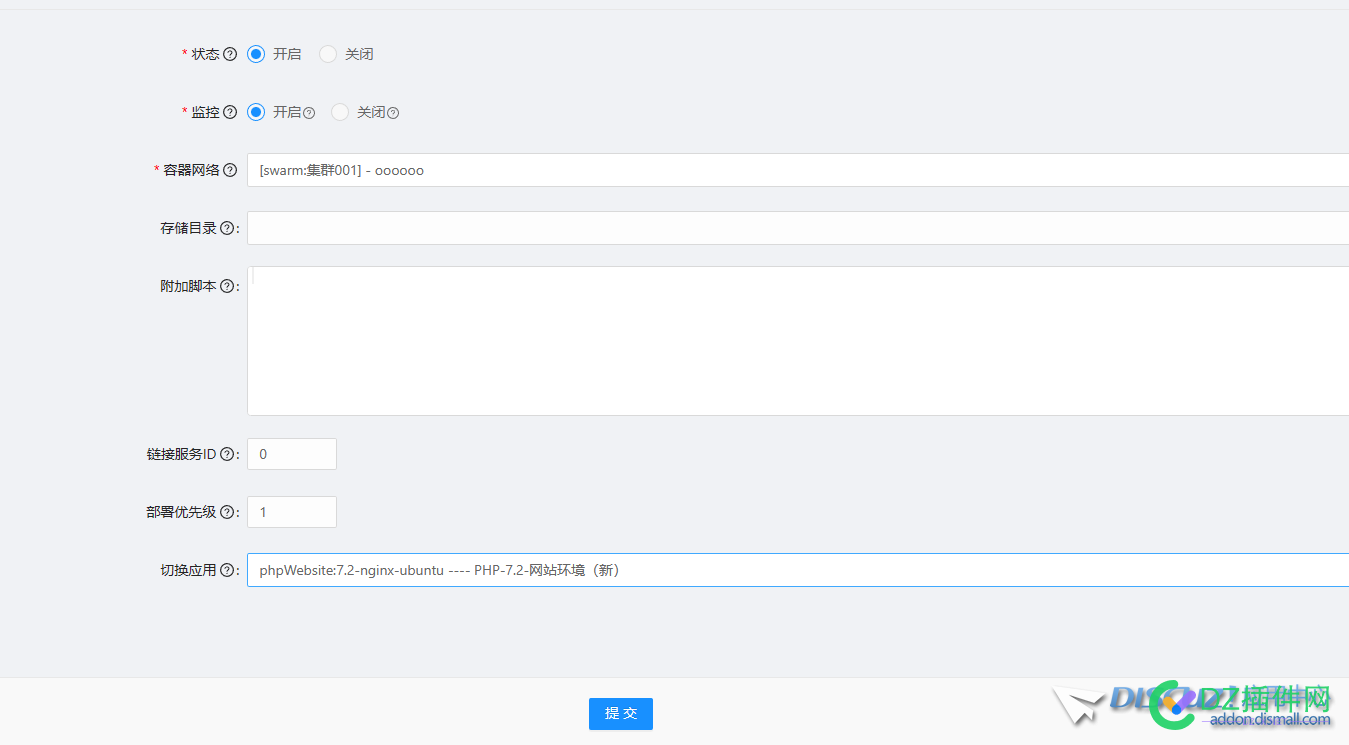This screenshot has height=745, width=1349.
Task: Click the 部署优先级 input field
Action: click(x=292, y=512)
